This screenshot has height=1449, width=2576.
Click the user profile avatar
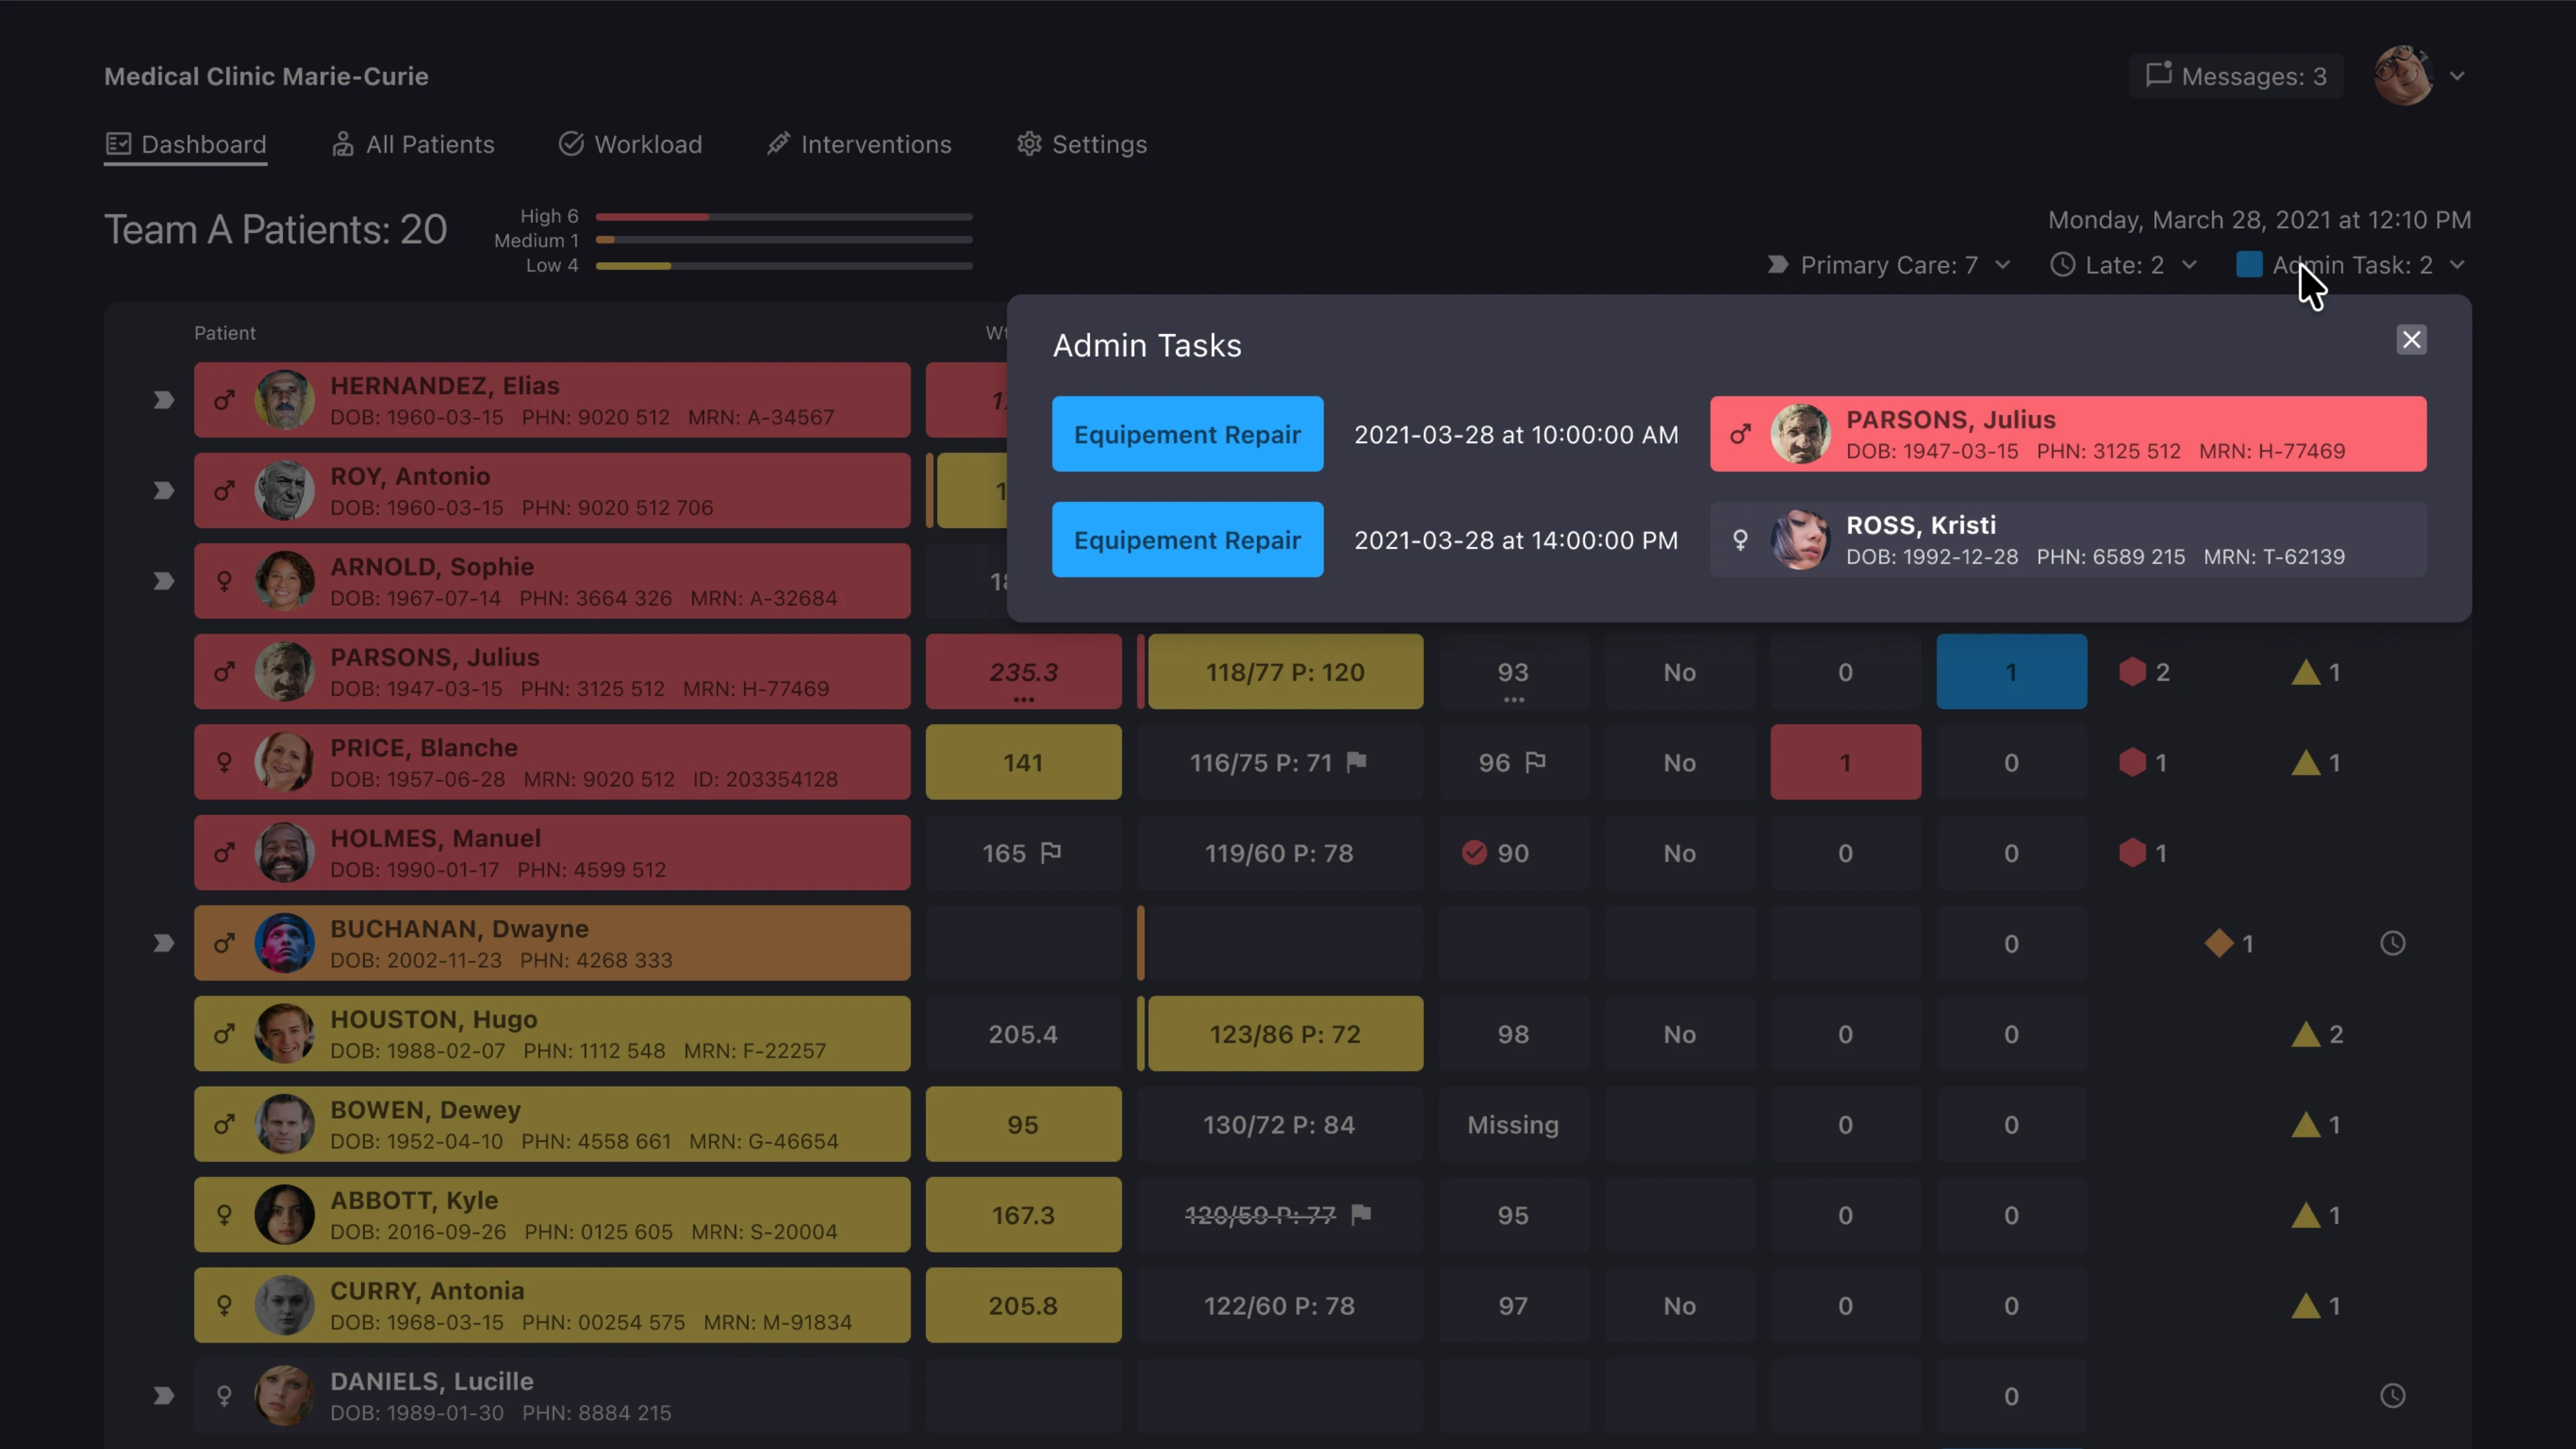2402,76
